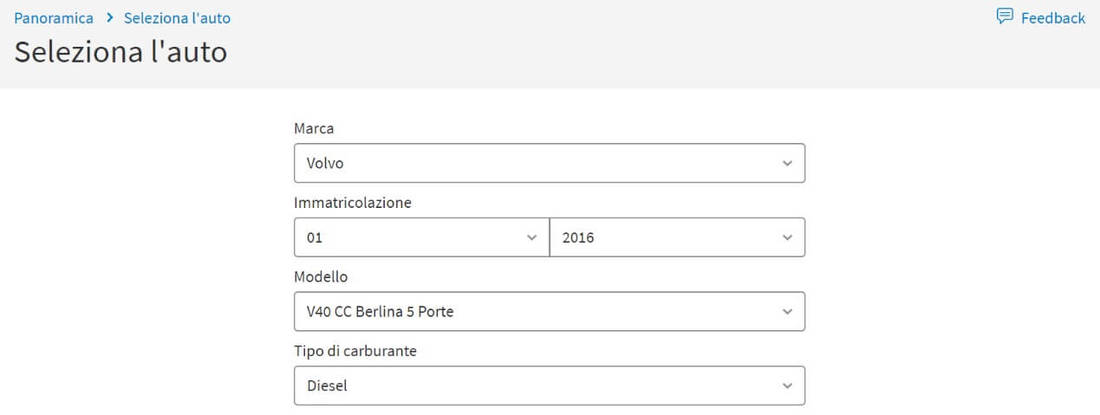Screen dimensions: 1100x415
Task: Click the chevron icon in Modello field
Action: (787, 311)
